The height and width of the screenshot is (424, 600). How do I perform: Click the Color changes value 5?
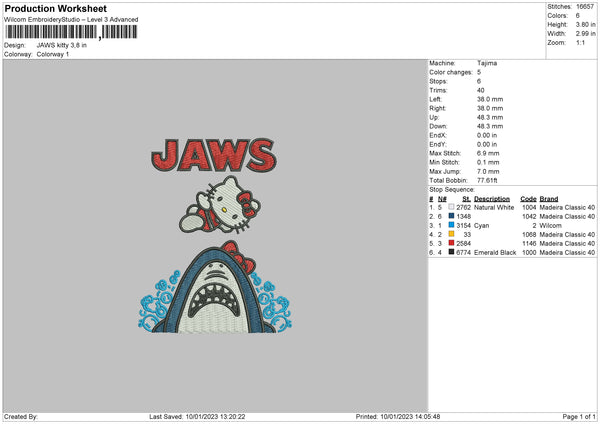(x=479, y=72)
